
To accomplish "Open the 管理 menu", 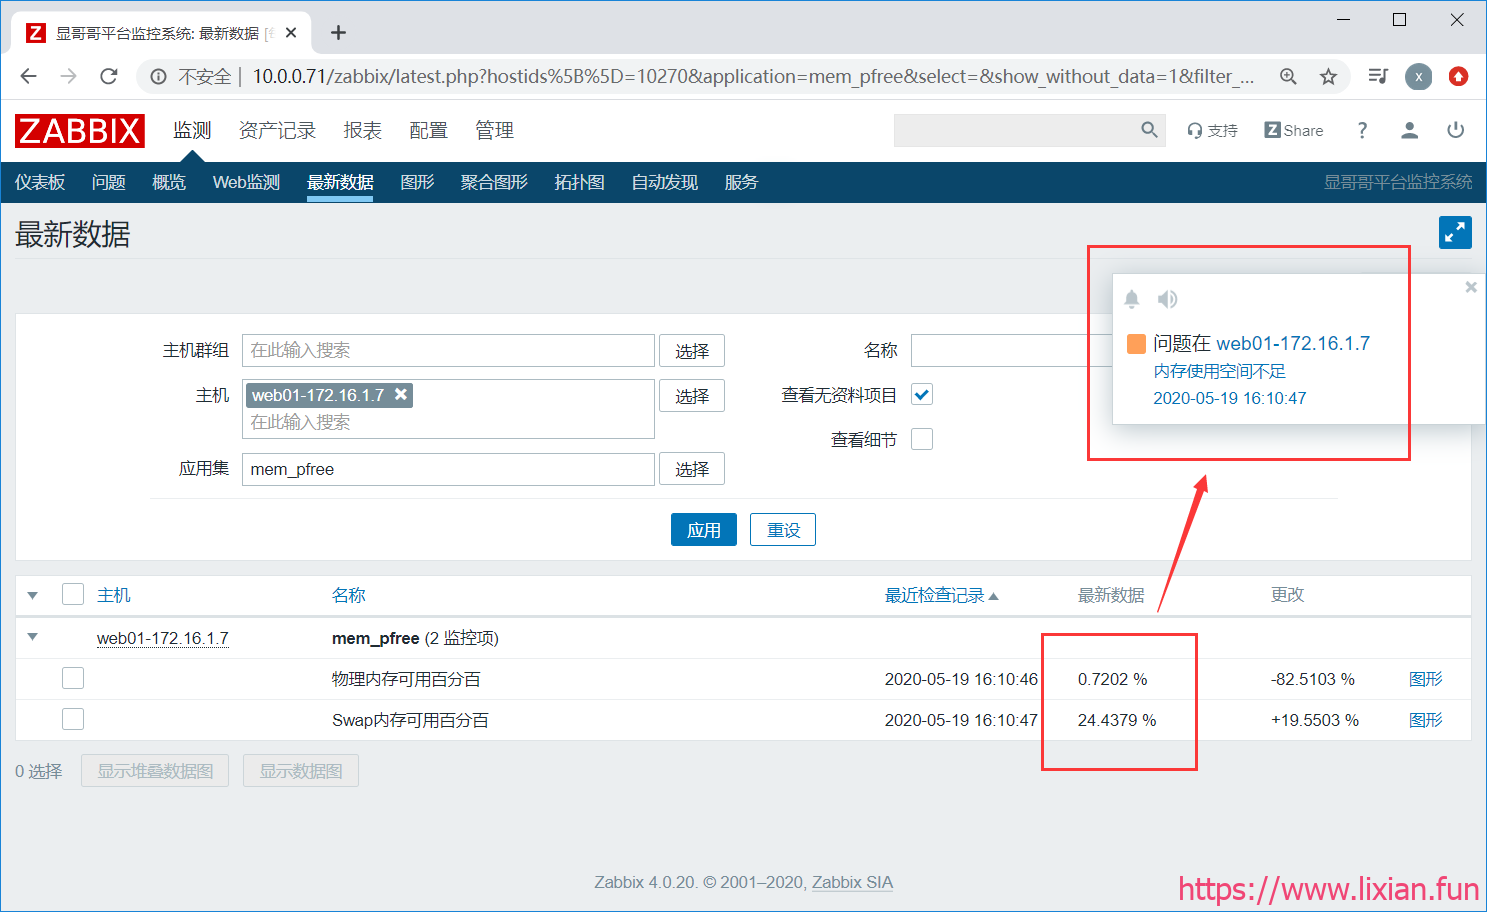I will tap(494, 131).
